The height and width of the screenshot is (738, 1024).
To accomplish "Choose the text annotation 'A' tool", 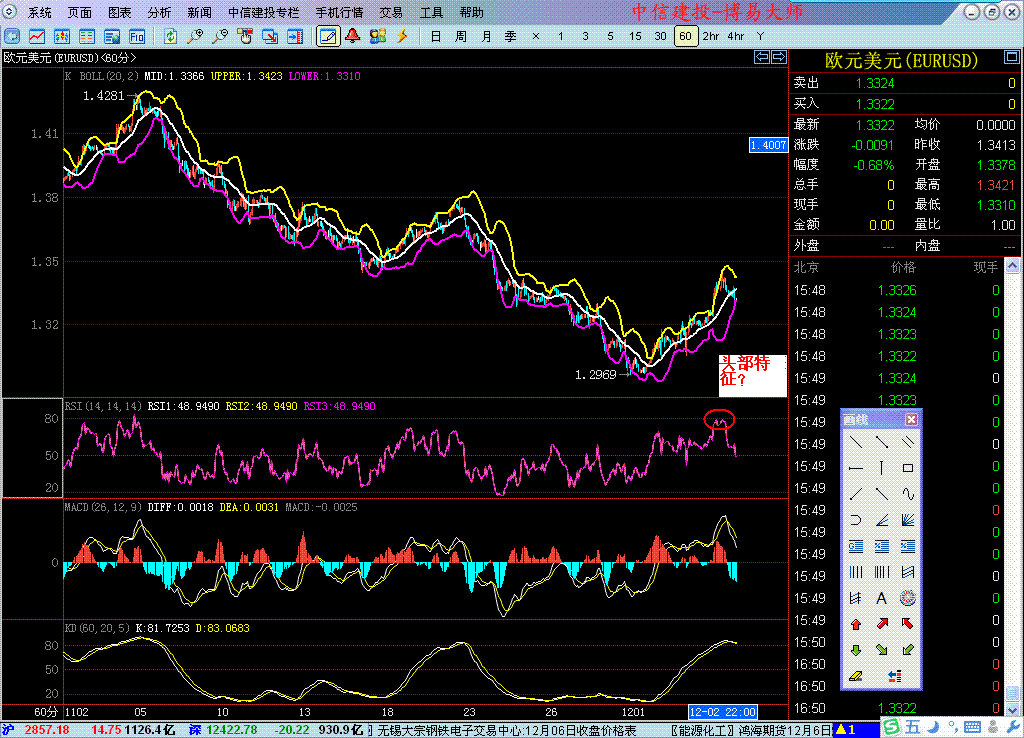I will (881, 598).
